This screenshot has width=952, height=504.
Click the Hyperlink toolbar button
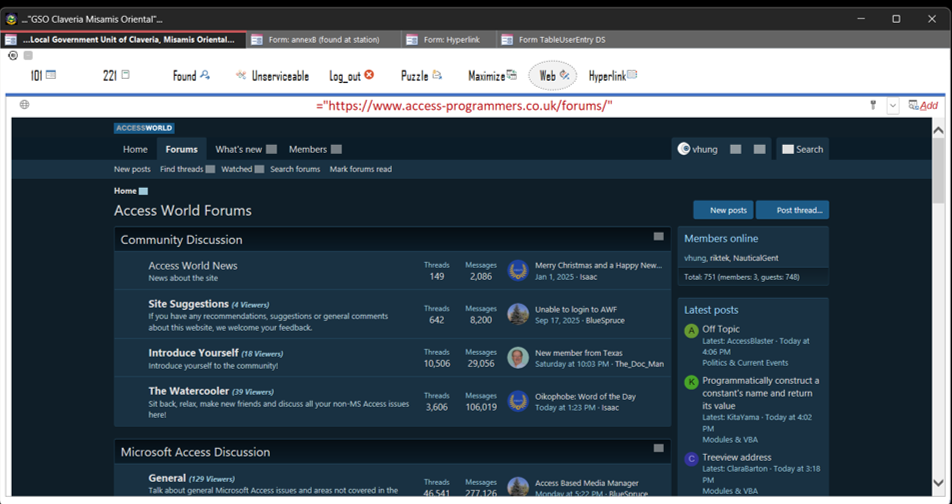pos(613,76)
